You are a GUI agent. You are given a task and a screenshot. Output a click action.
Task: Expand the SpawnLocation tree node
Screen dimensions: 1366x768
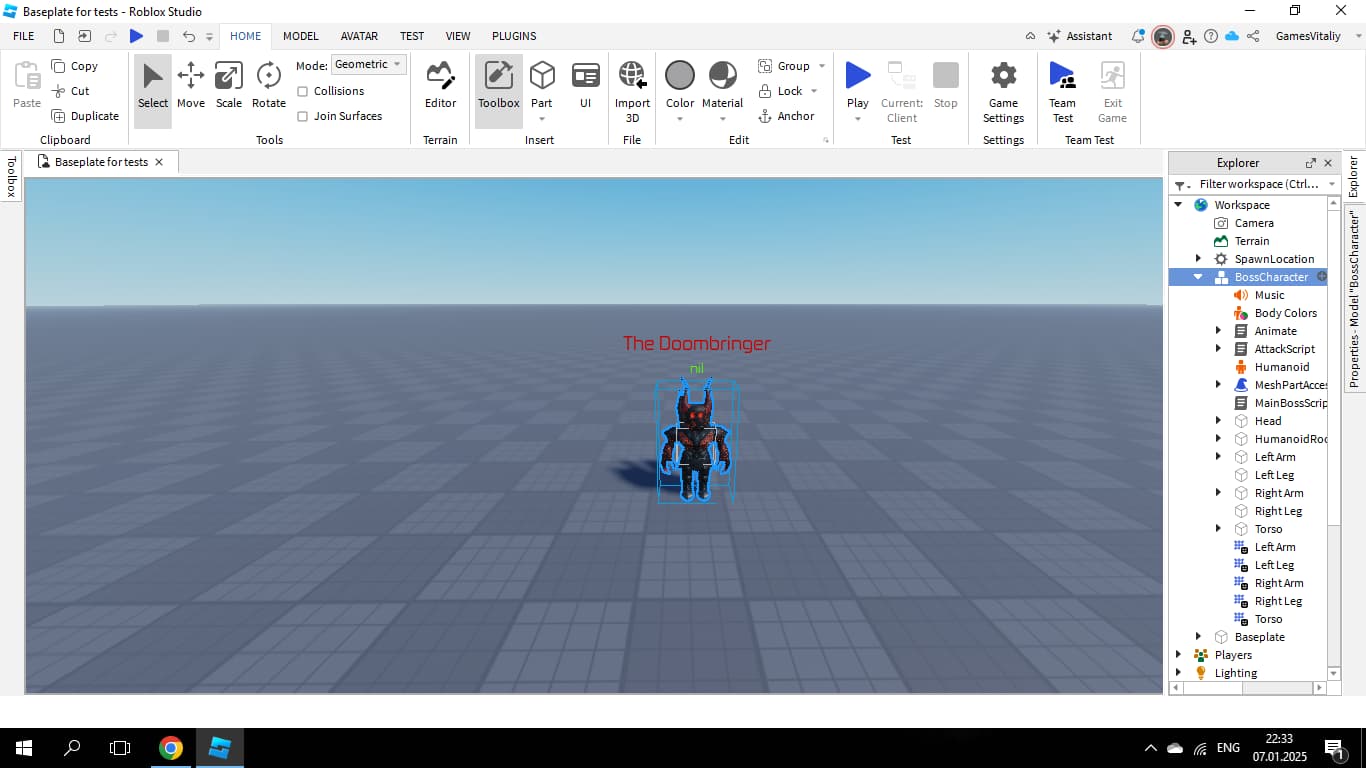click(1198, 259)
